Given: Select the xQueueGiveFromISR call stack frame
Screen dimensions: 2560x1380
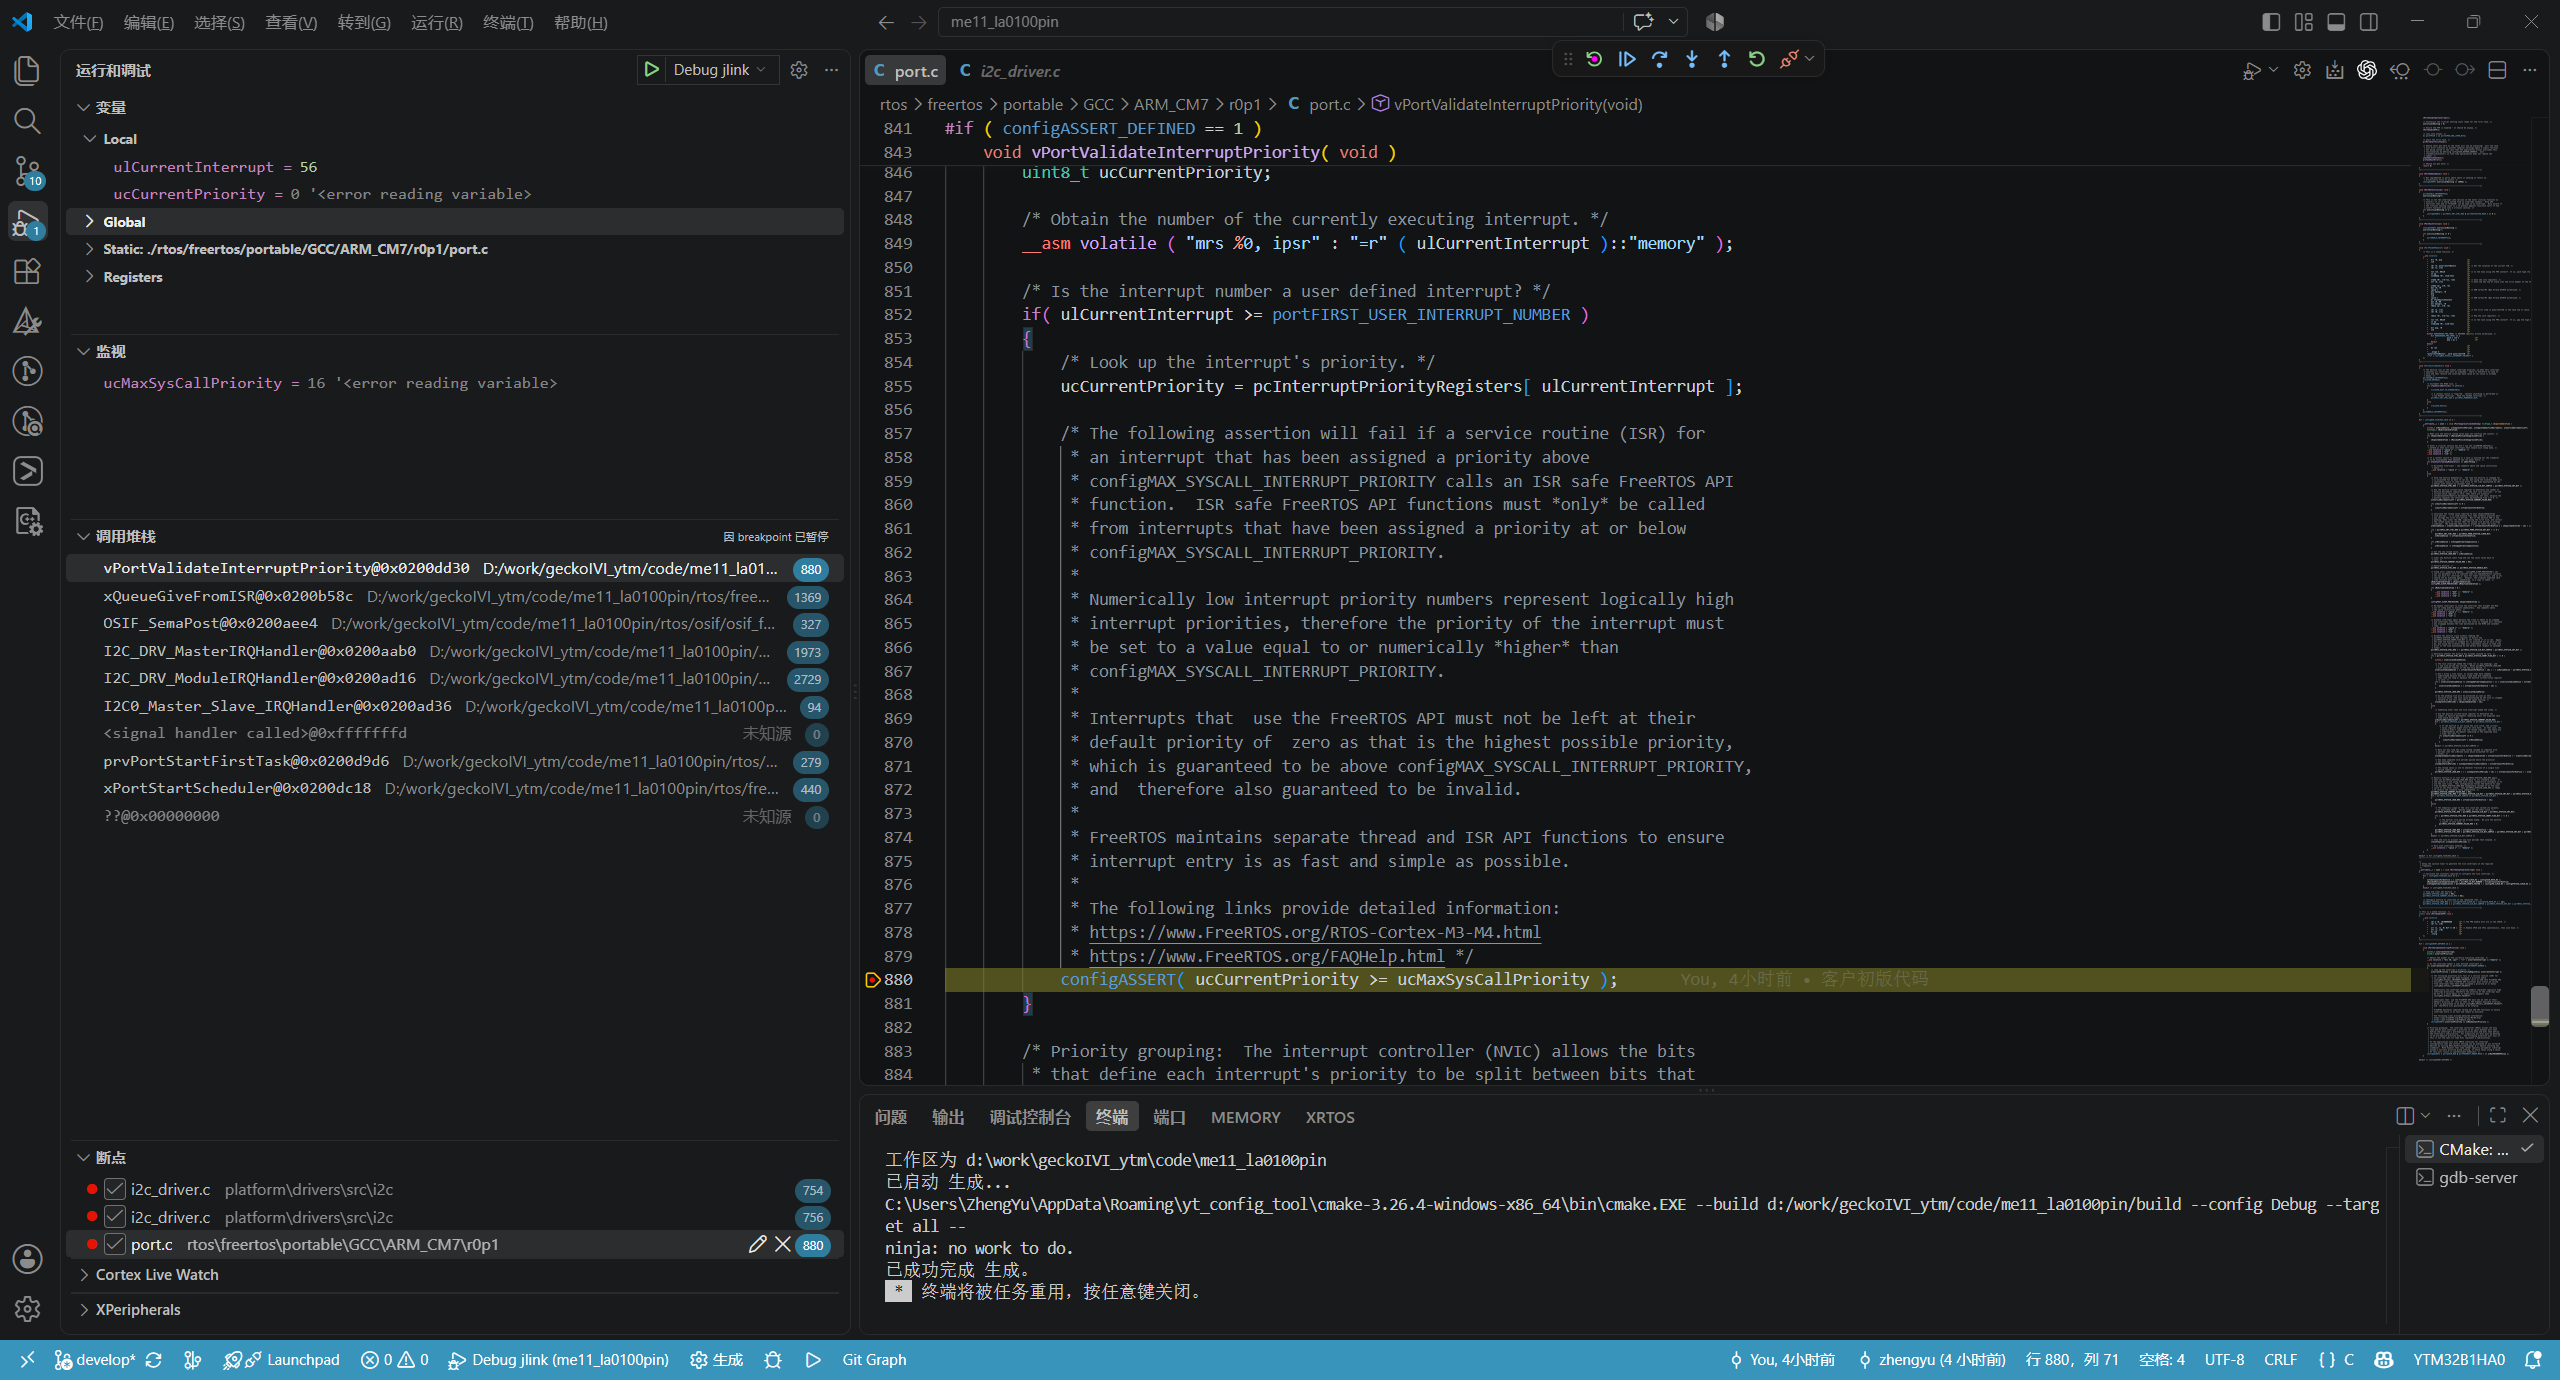Looking at the screenshot, I should click(x=455, y=596).
